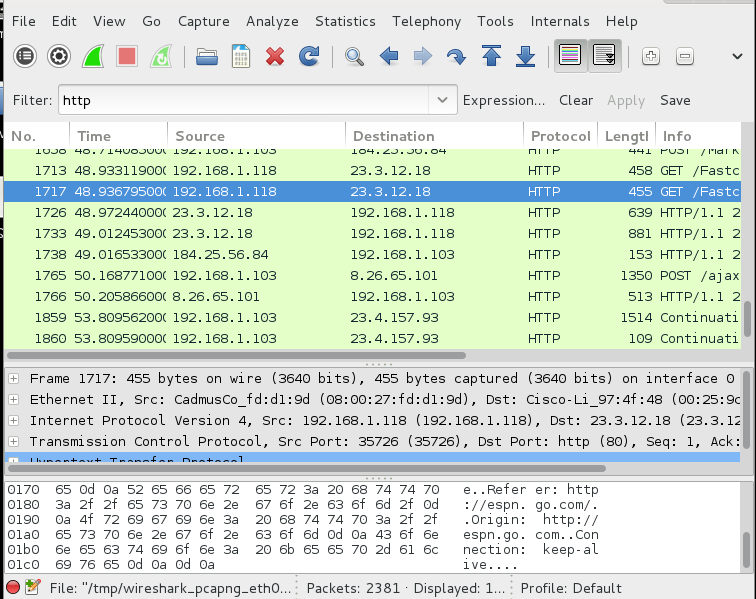This screenshot has height=599, width=756.
Task: Sort packets by No. column
Action: pyautogui.click(x=37, y=136)
